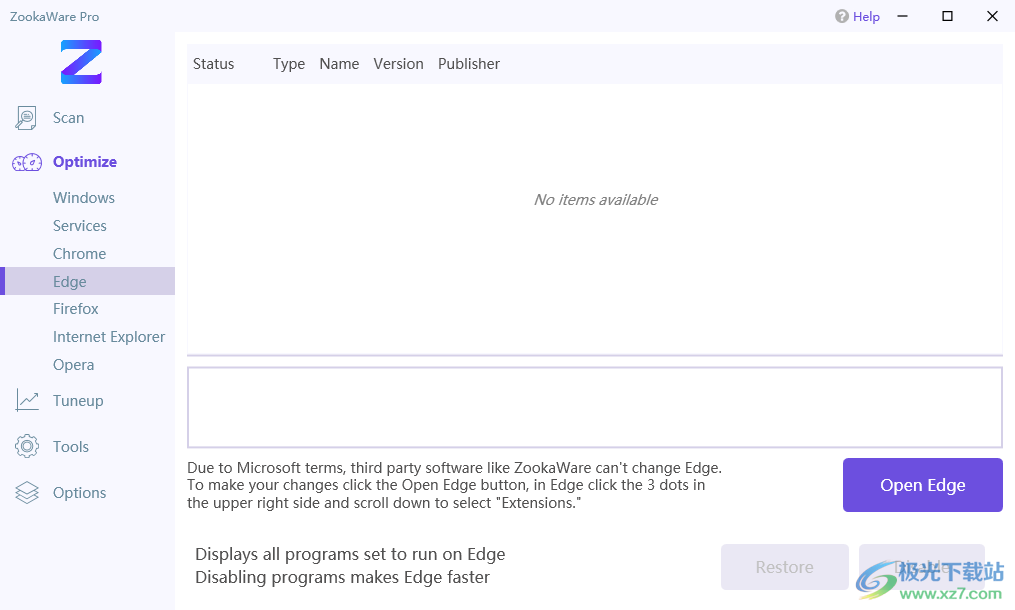Click the Optimize speedometer icon
Screen dimensions: 1015x610
pos(27,162)
